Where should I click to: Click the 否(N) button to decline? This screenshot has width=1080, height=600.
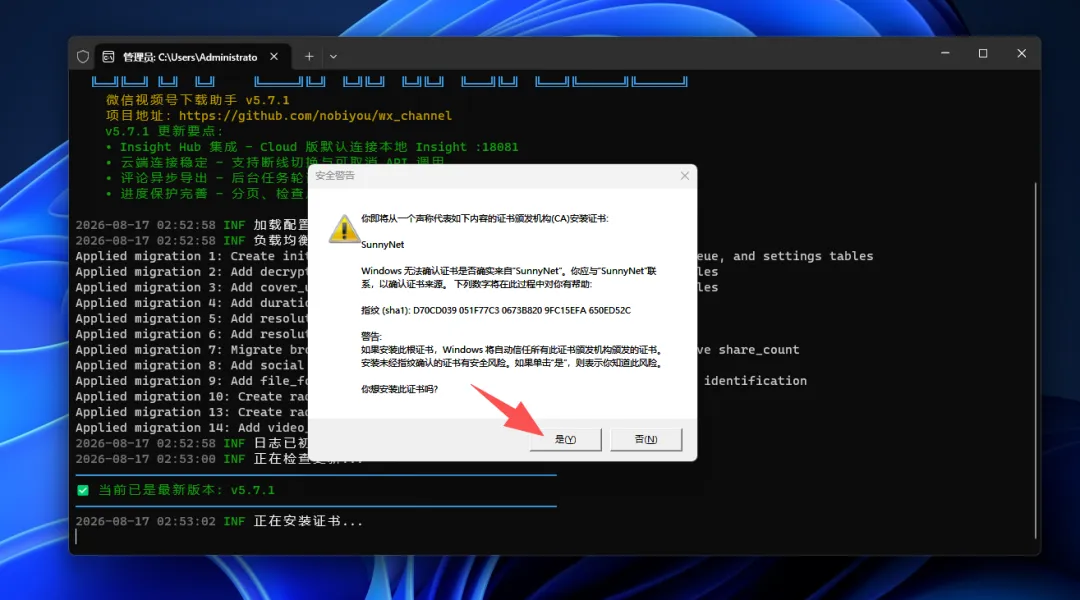[646, 439]
